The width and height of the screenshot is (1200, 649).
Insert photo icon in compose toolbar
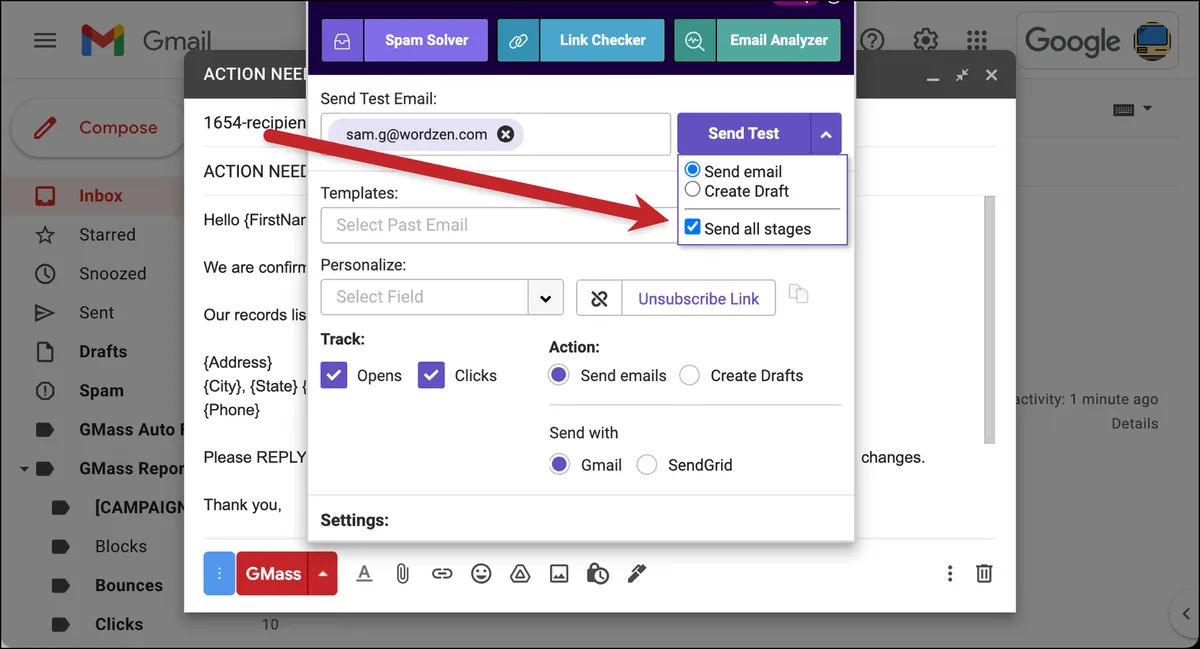[559, 573]
